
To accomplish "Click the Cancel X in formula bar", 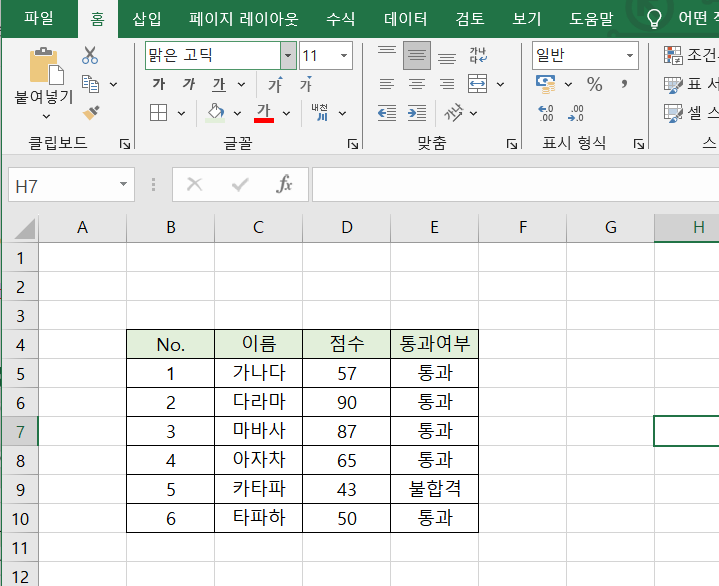I will point(194,184).
